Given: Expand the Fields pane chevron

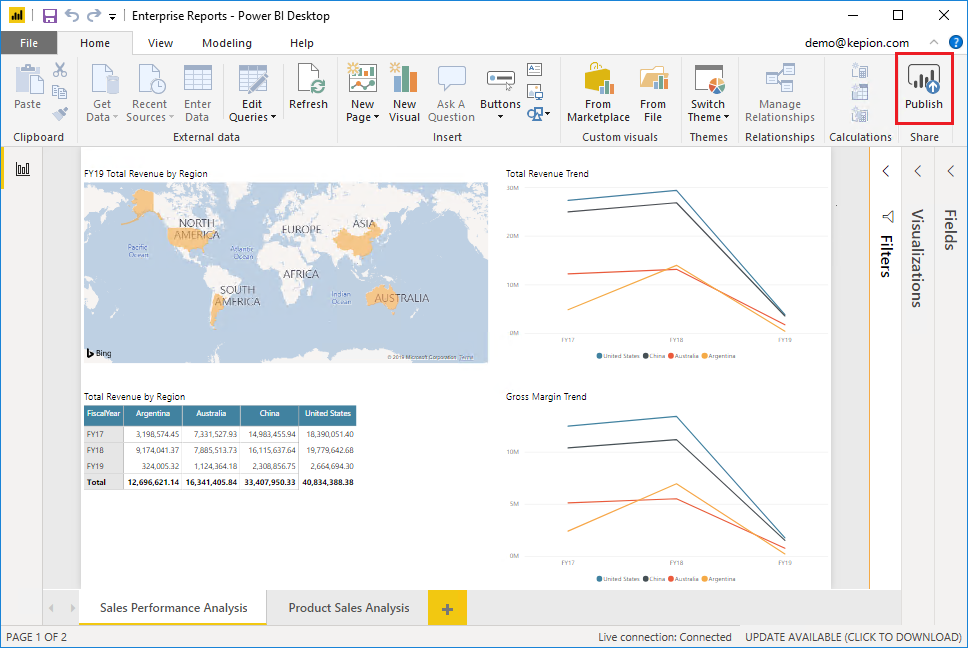Looking at the screenshot, I should [x=951, y=172].
